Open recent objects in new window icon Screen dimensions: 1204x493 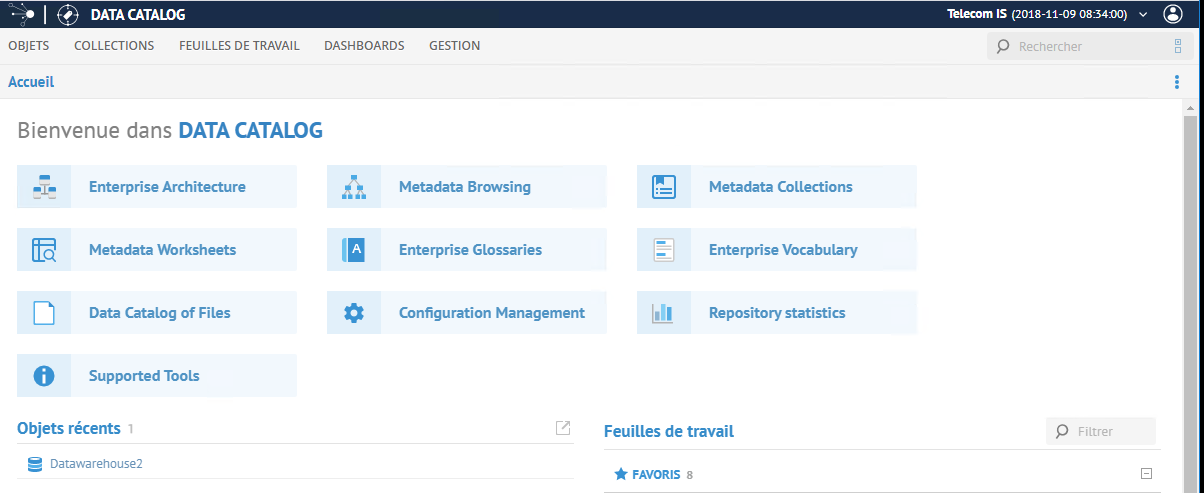563,428
